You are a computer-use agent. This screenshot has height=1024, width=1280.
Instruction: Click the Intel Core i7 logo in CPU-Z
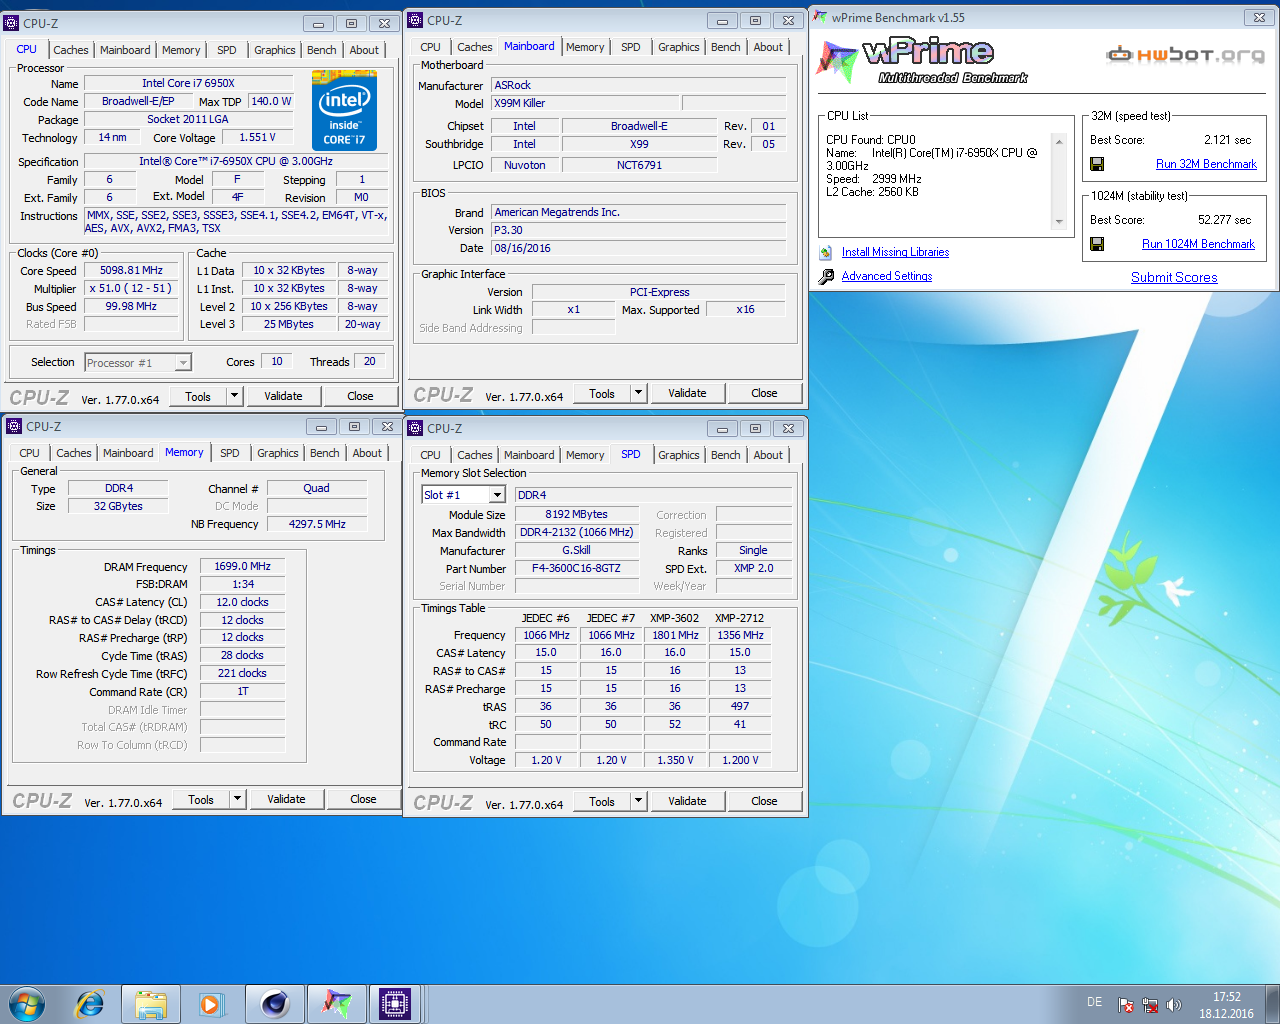tap(344, 110)
